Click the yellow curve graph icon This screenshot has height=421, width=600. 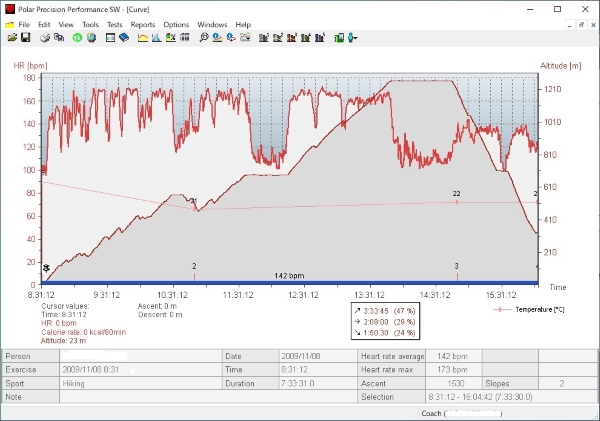143,38
